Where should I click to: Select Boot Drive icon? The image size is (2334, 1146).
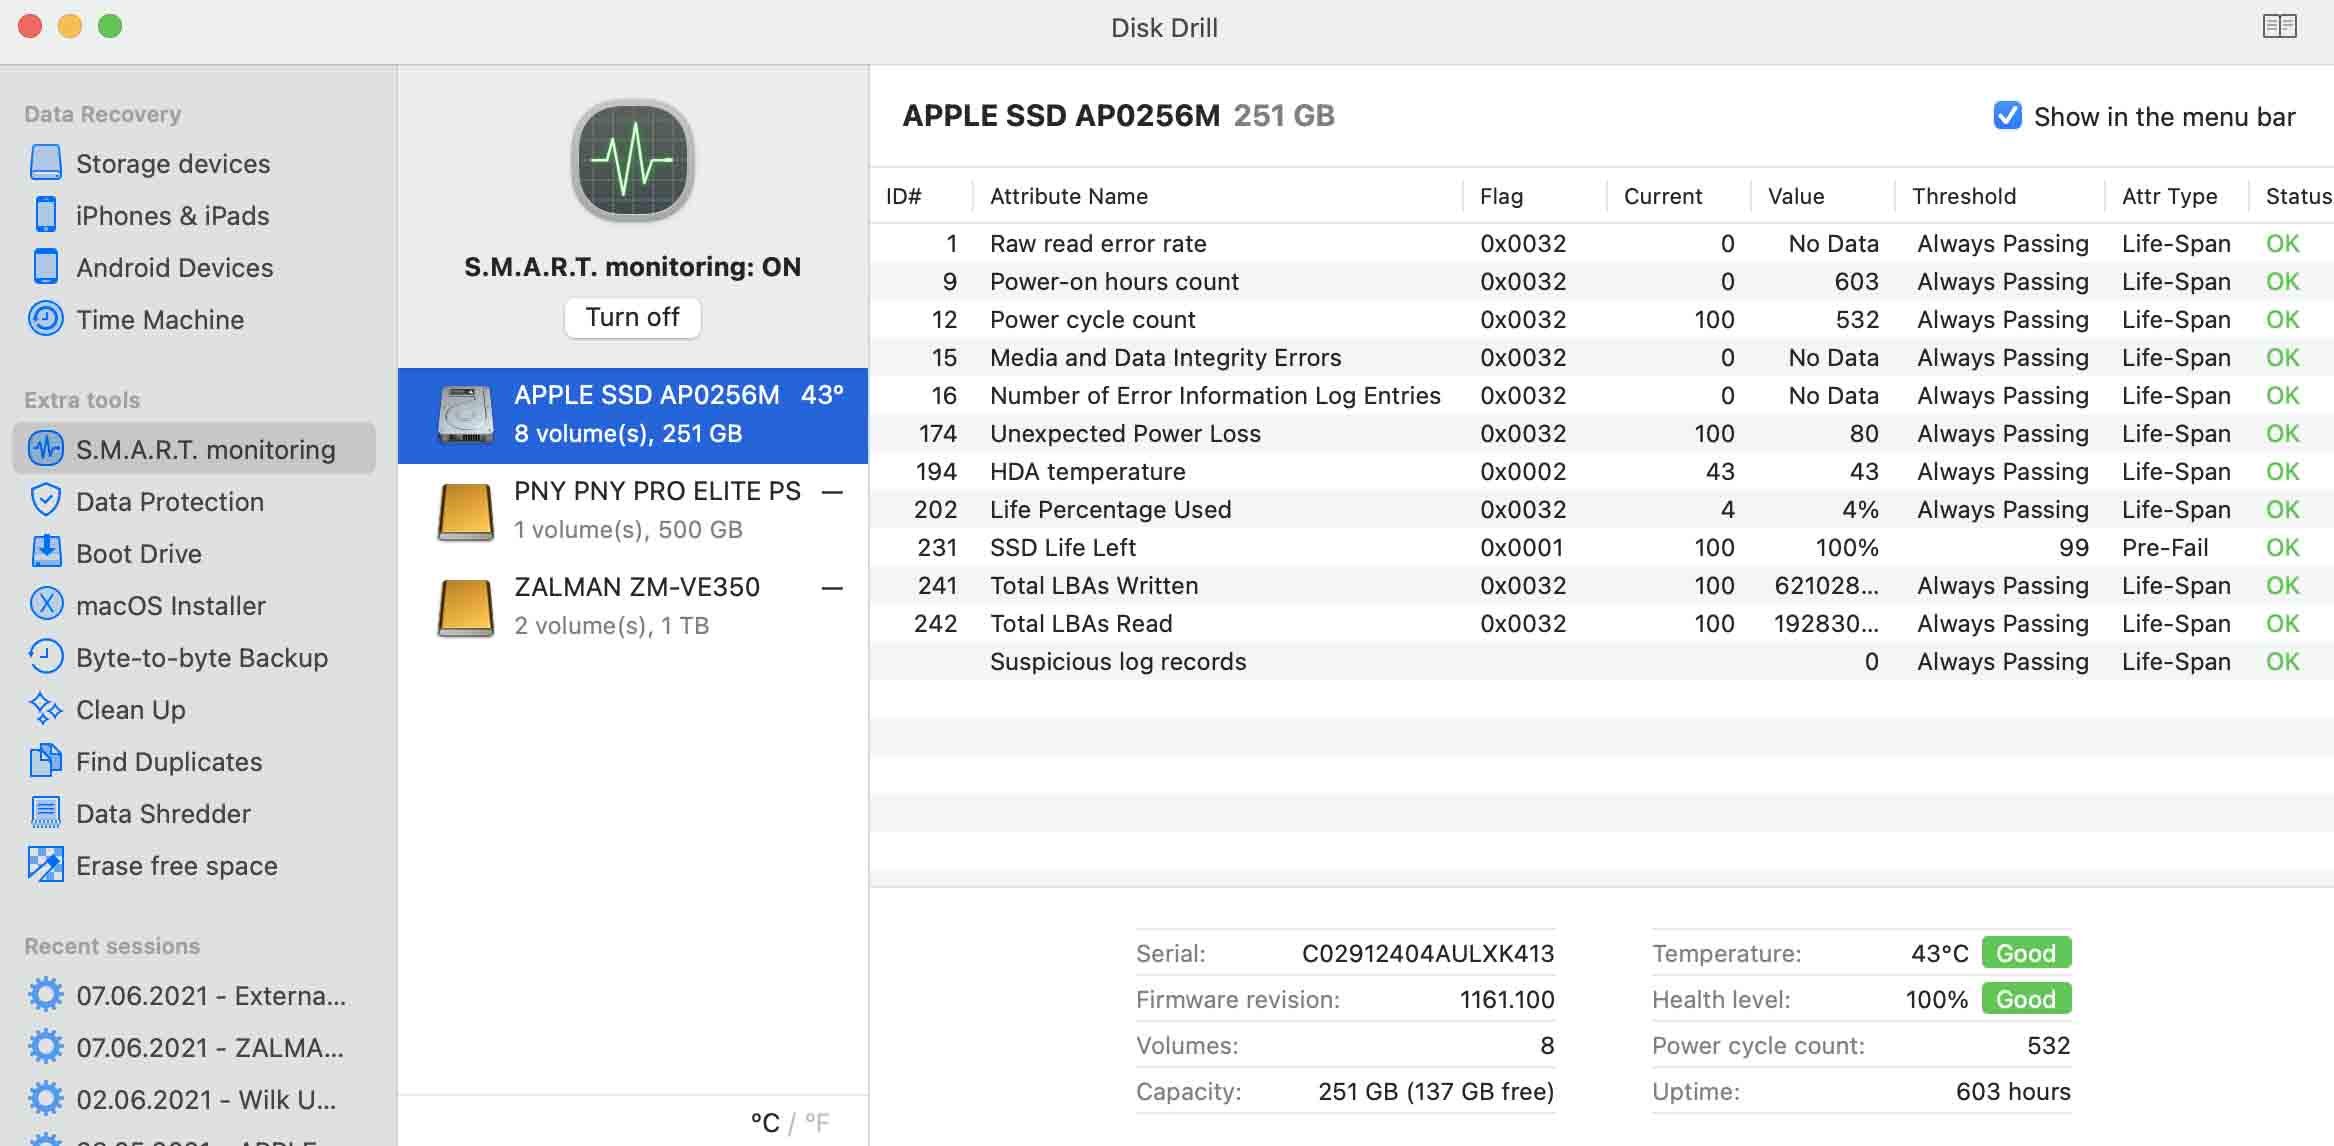pyautogui.click(x=45, y=554)
